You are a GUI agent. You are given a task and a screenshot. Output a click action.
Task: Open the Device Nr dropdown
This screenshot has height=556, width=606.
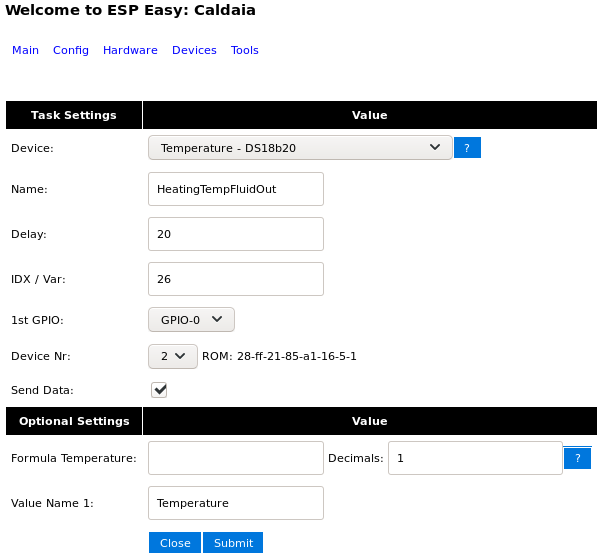pyautogui.click(x=173, y=356)
